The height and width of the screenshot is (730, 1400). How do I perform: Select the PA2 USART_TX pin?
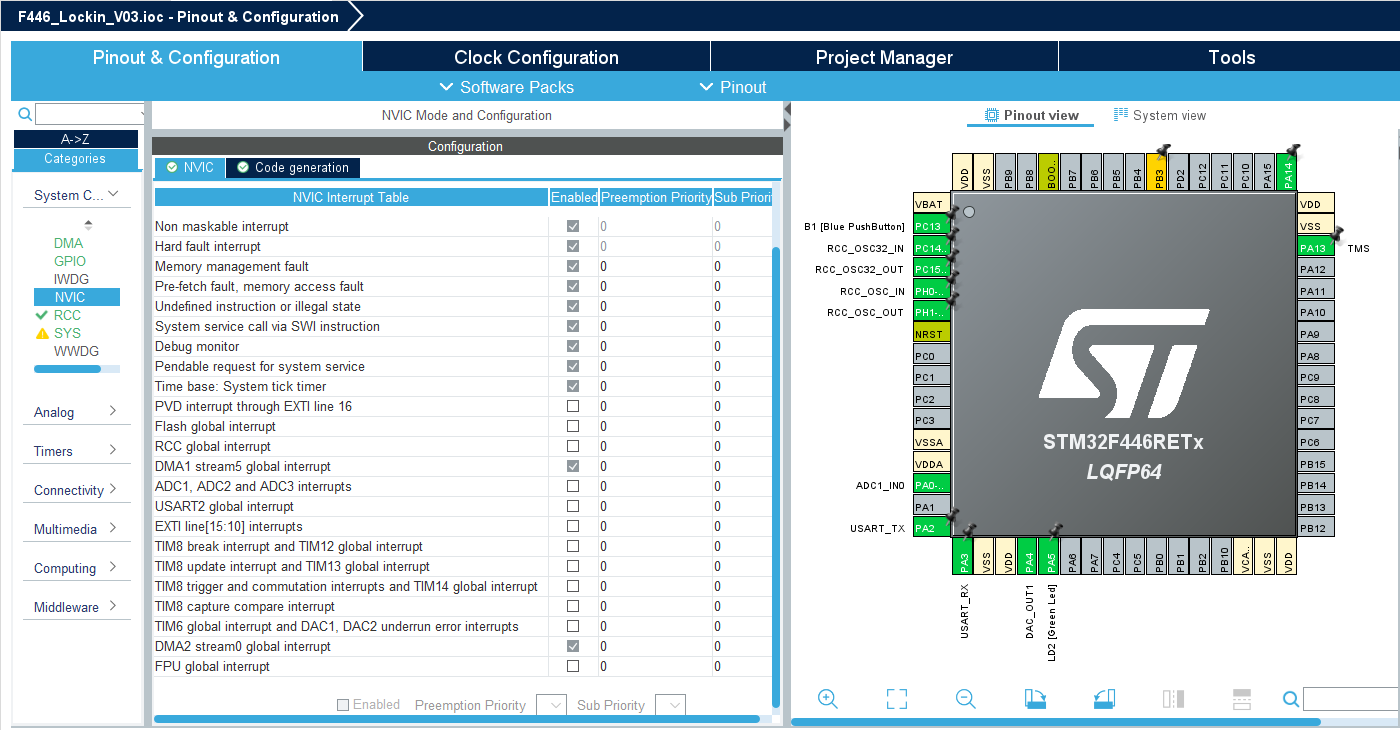(932, 528)
